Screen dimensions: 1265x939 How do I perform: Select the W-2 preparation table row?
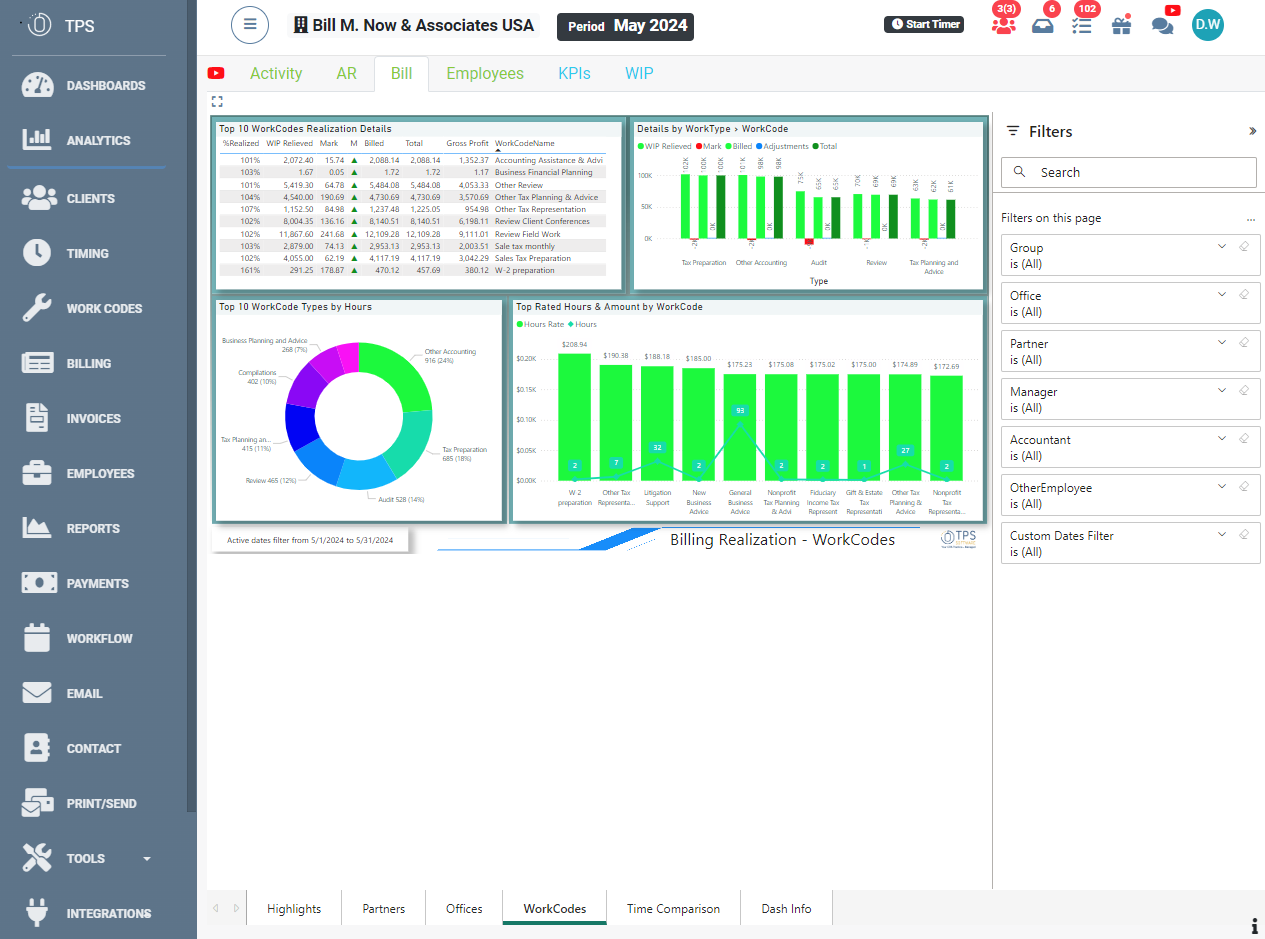coord(411,270)
